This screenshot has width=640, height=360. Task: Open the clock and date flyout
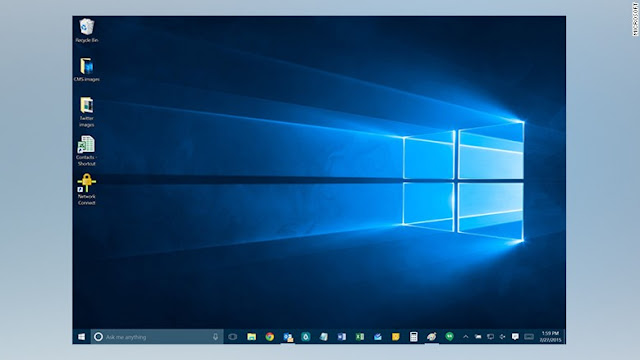550,337
